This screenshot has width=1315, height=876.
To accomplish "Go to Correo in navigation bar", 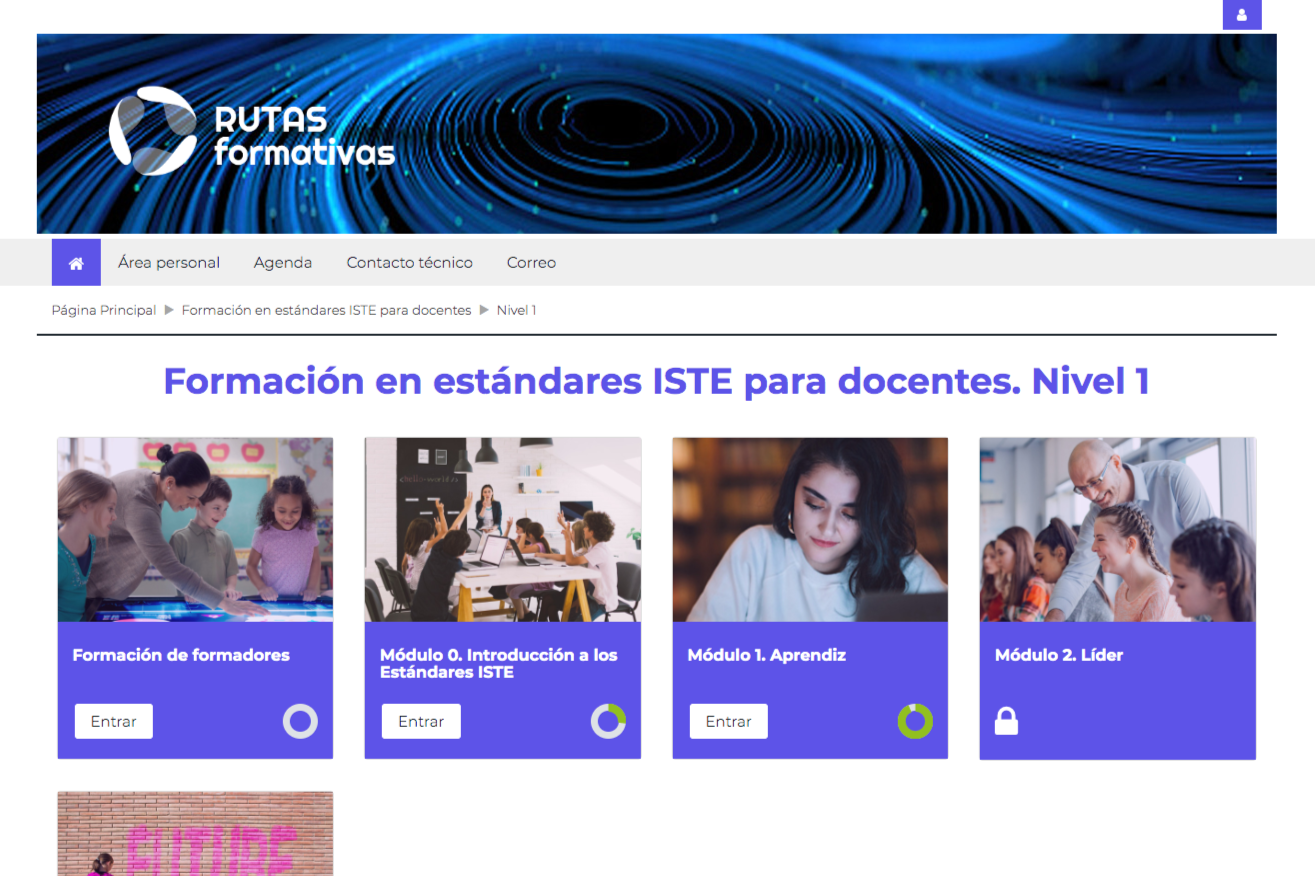I will [531, 263].
